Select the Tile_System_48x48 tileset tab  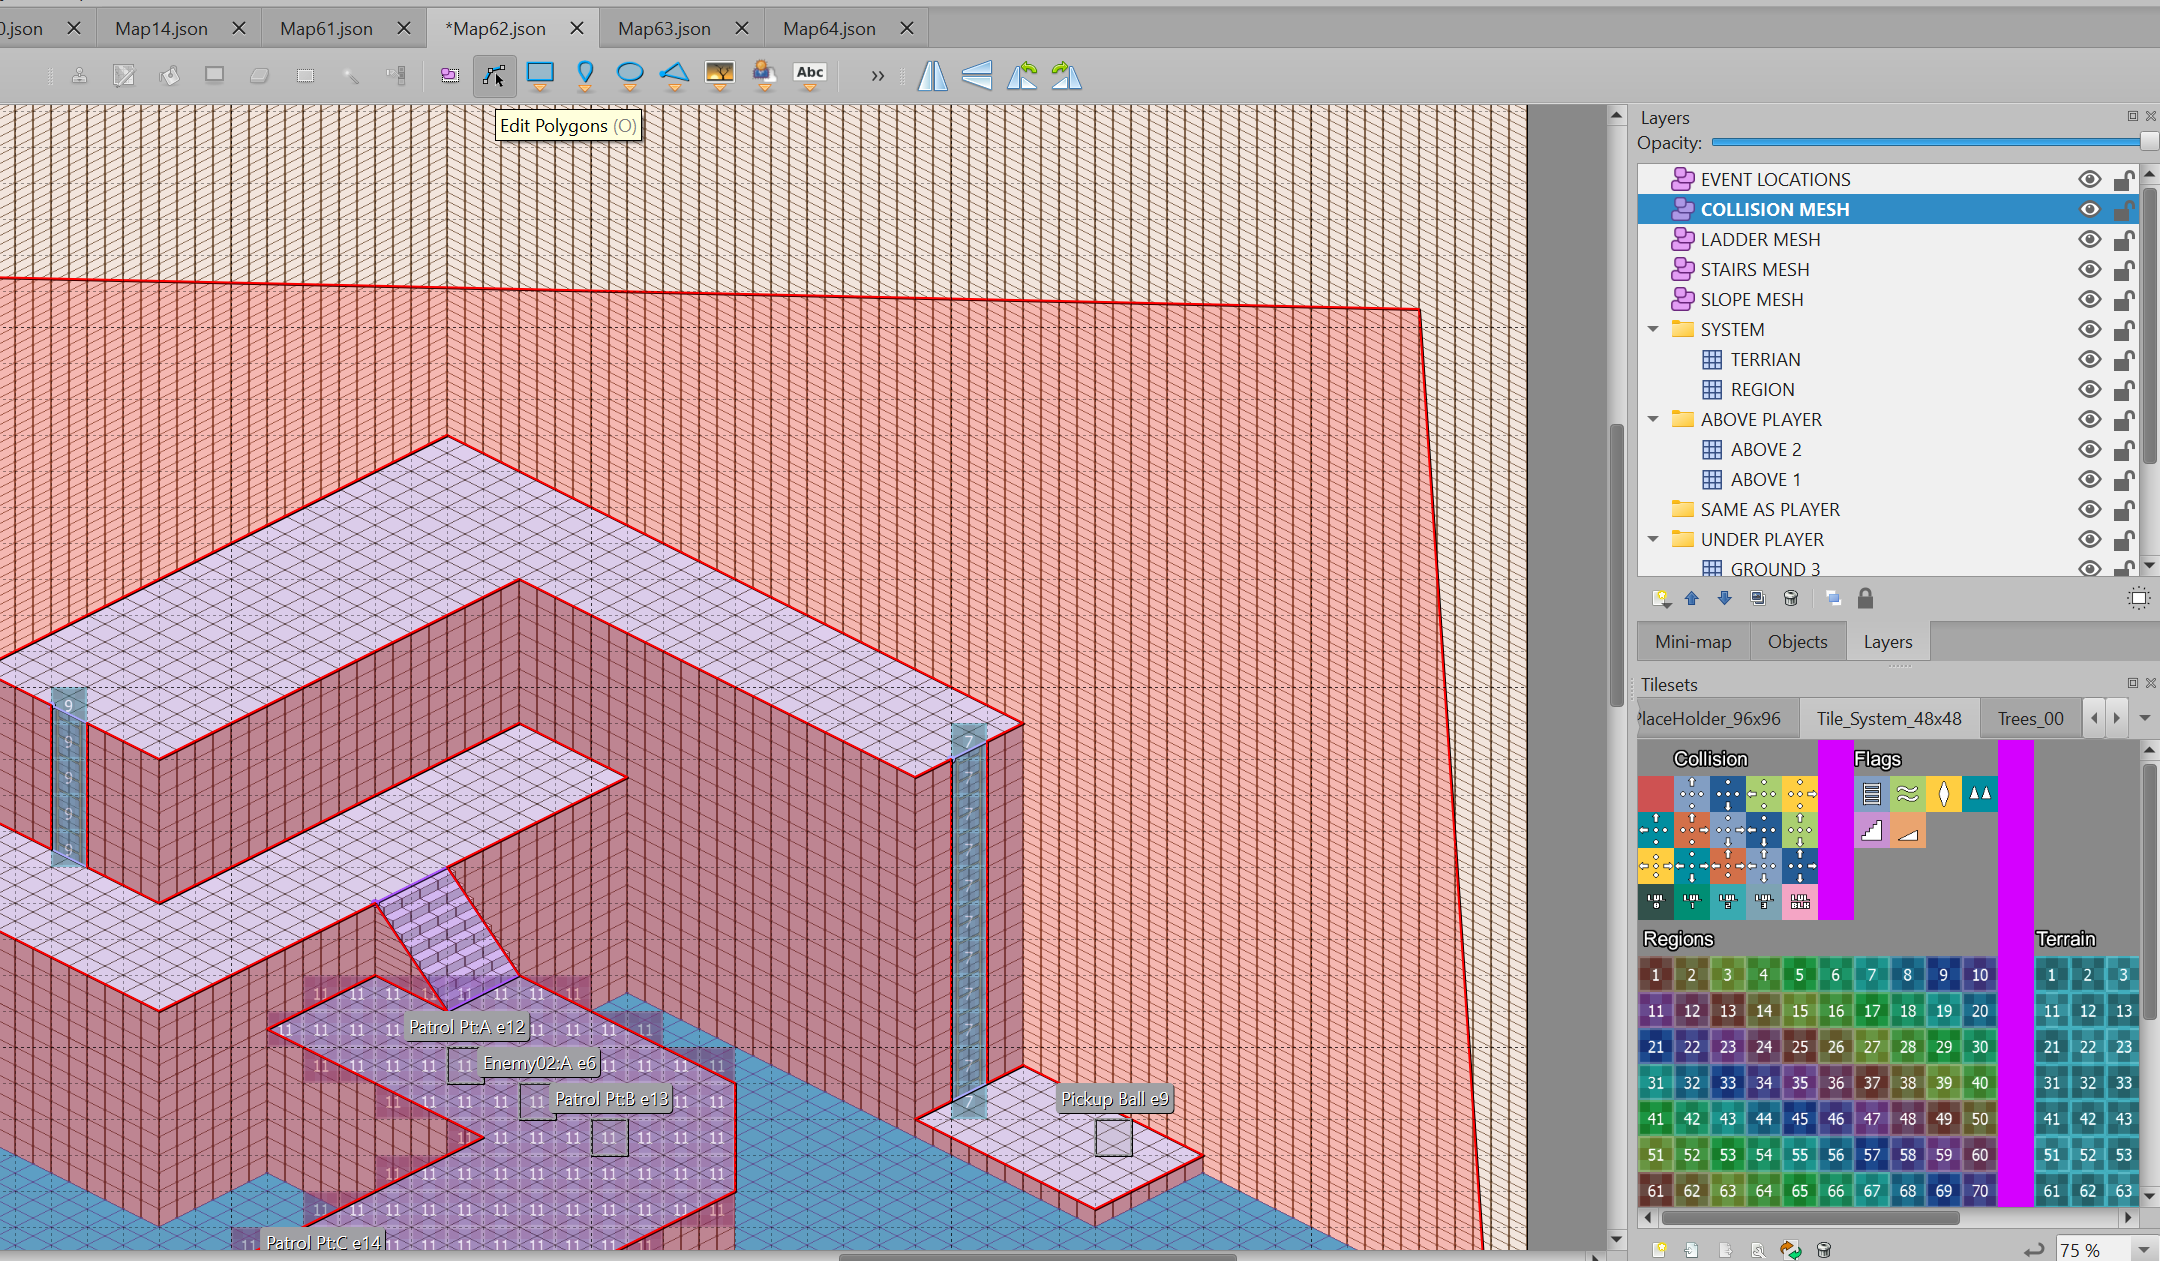(1889, 718)
